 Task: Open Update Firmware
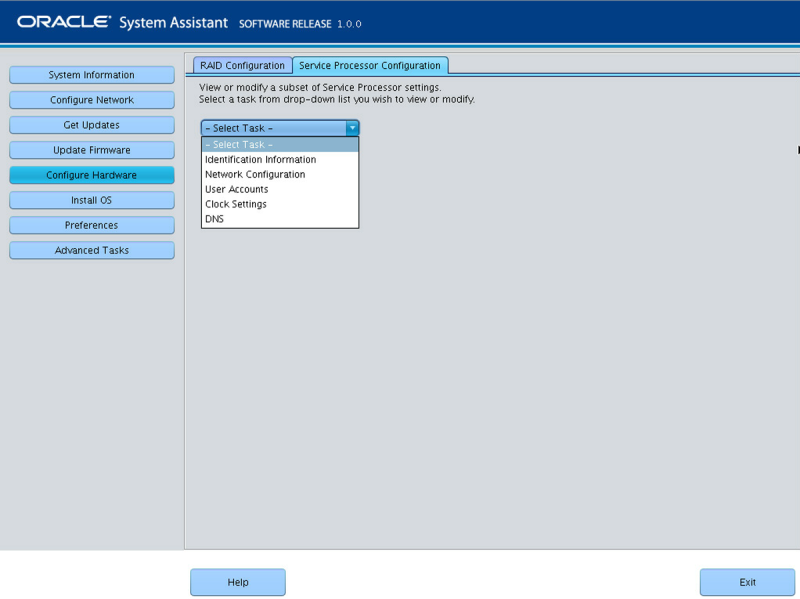pyautogui.click(x=92, y=150)
